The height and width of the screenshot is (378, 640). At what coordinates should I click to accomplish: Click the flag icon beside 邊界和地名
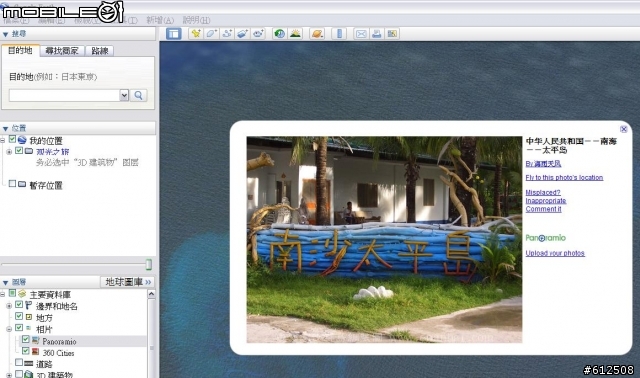29,305
